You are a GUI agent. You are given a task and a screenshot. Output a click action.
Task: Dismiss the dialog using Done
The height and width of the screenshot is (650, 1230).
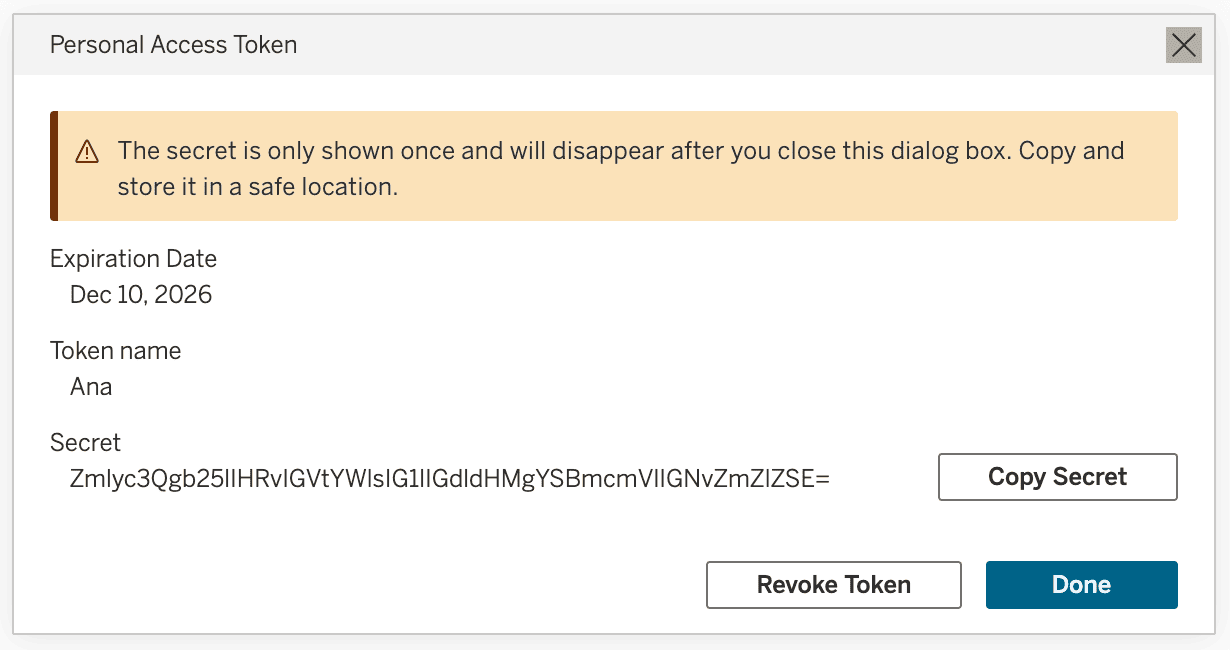pos(1081,585)
